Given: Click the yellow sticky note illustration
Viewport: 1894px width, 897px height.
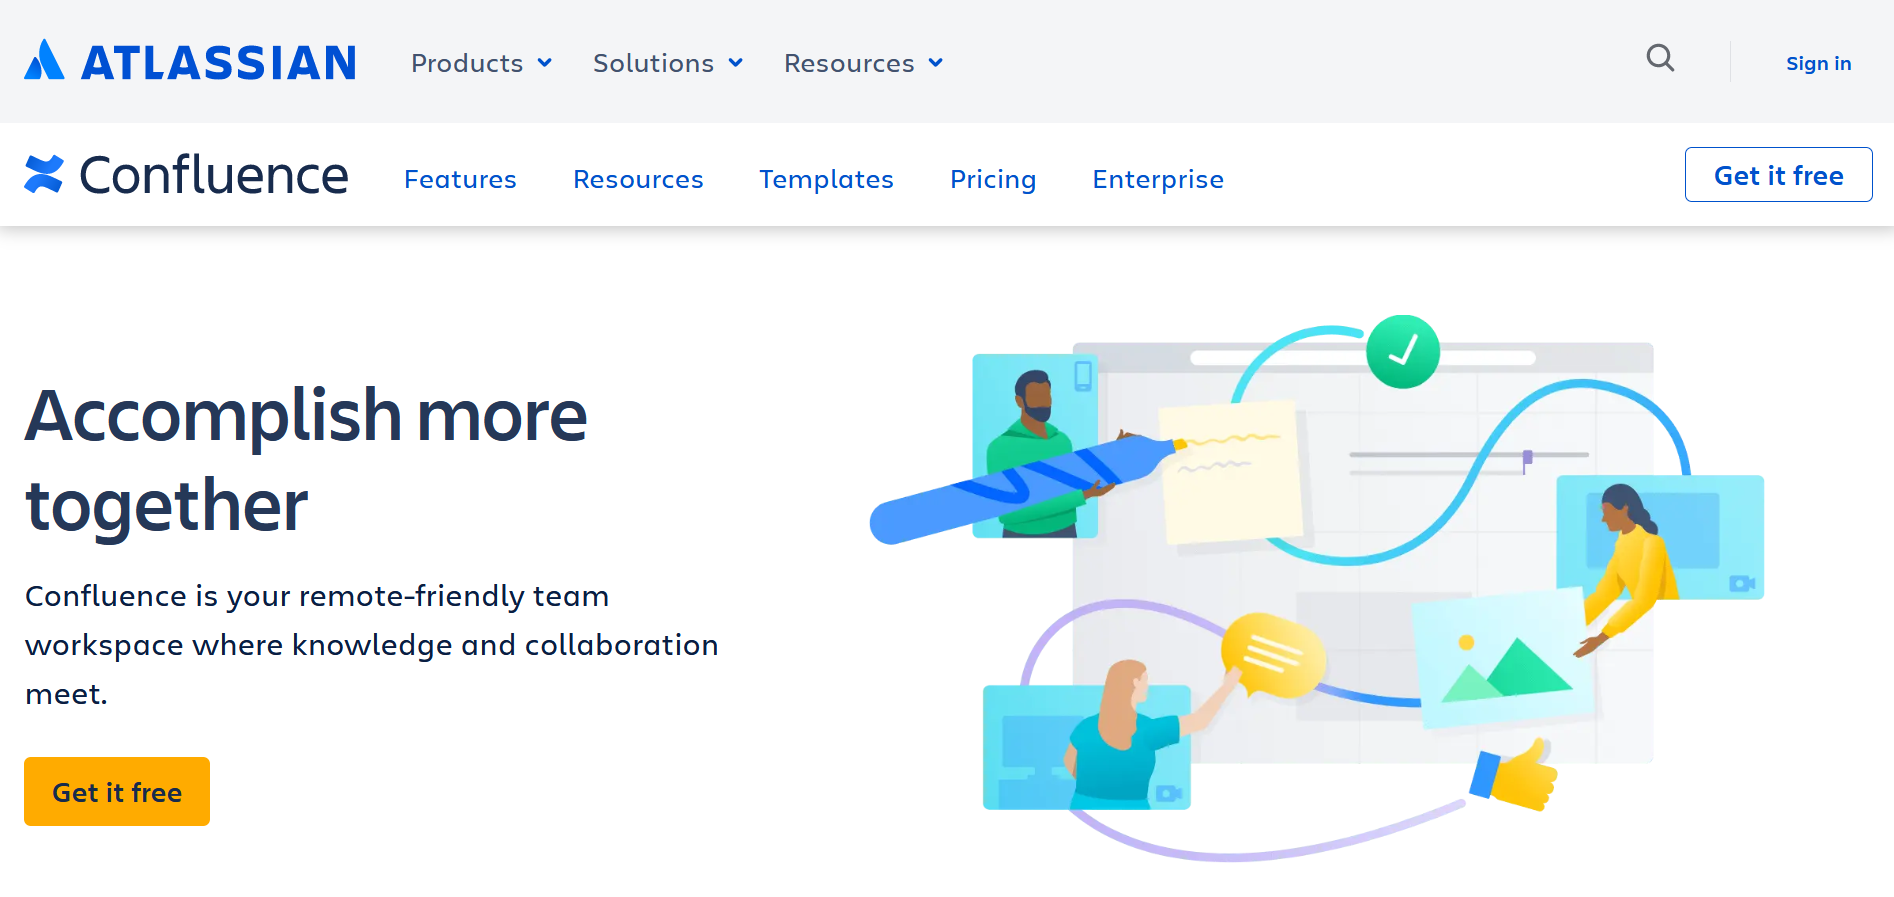Looking at the screenshot, I should coord(1234,474).
